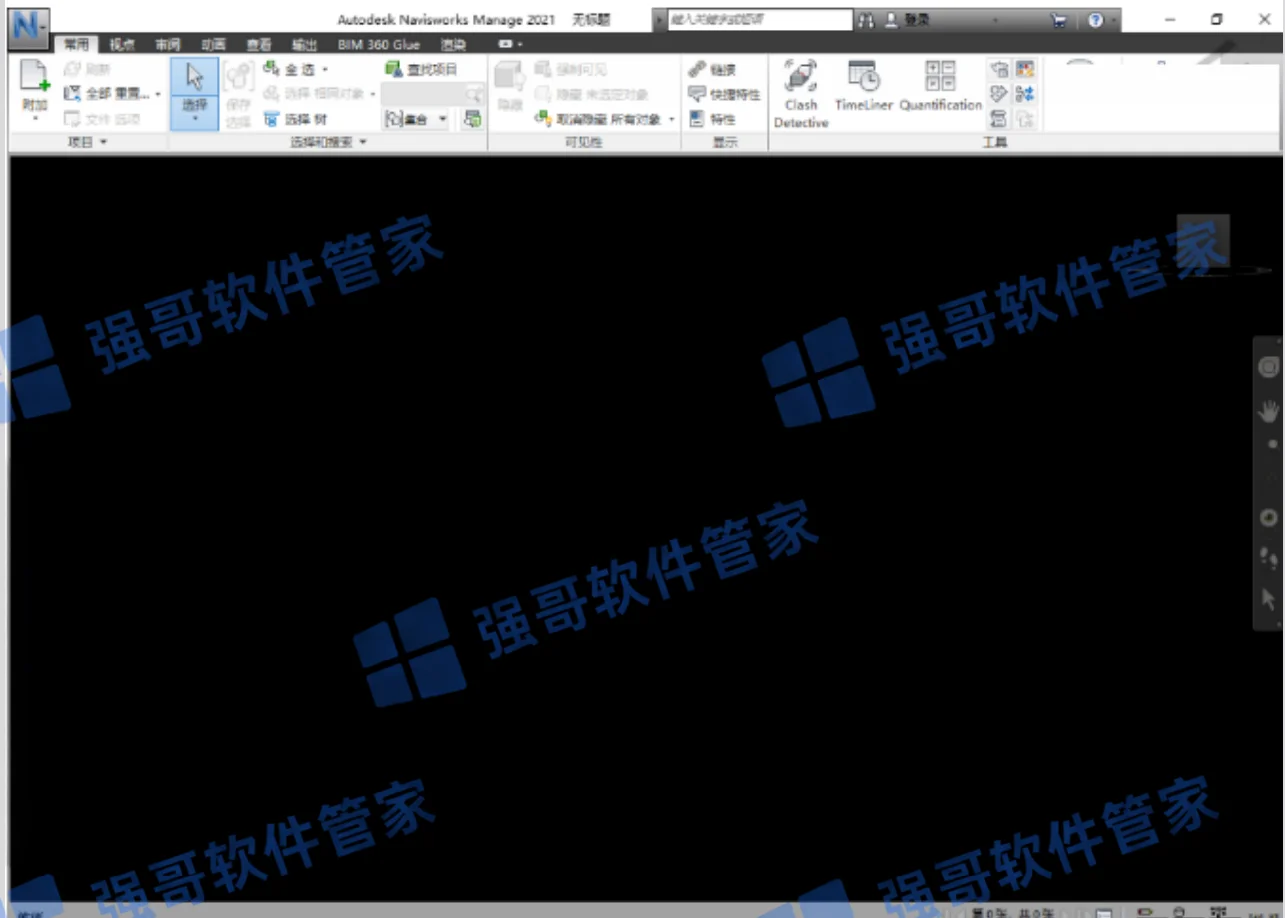Screen dimensions: 1285x918
Task: Switch to the 输出 (Output) ribbon tab
Action: [304, 44]
